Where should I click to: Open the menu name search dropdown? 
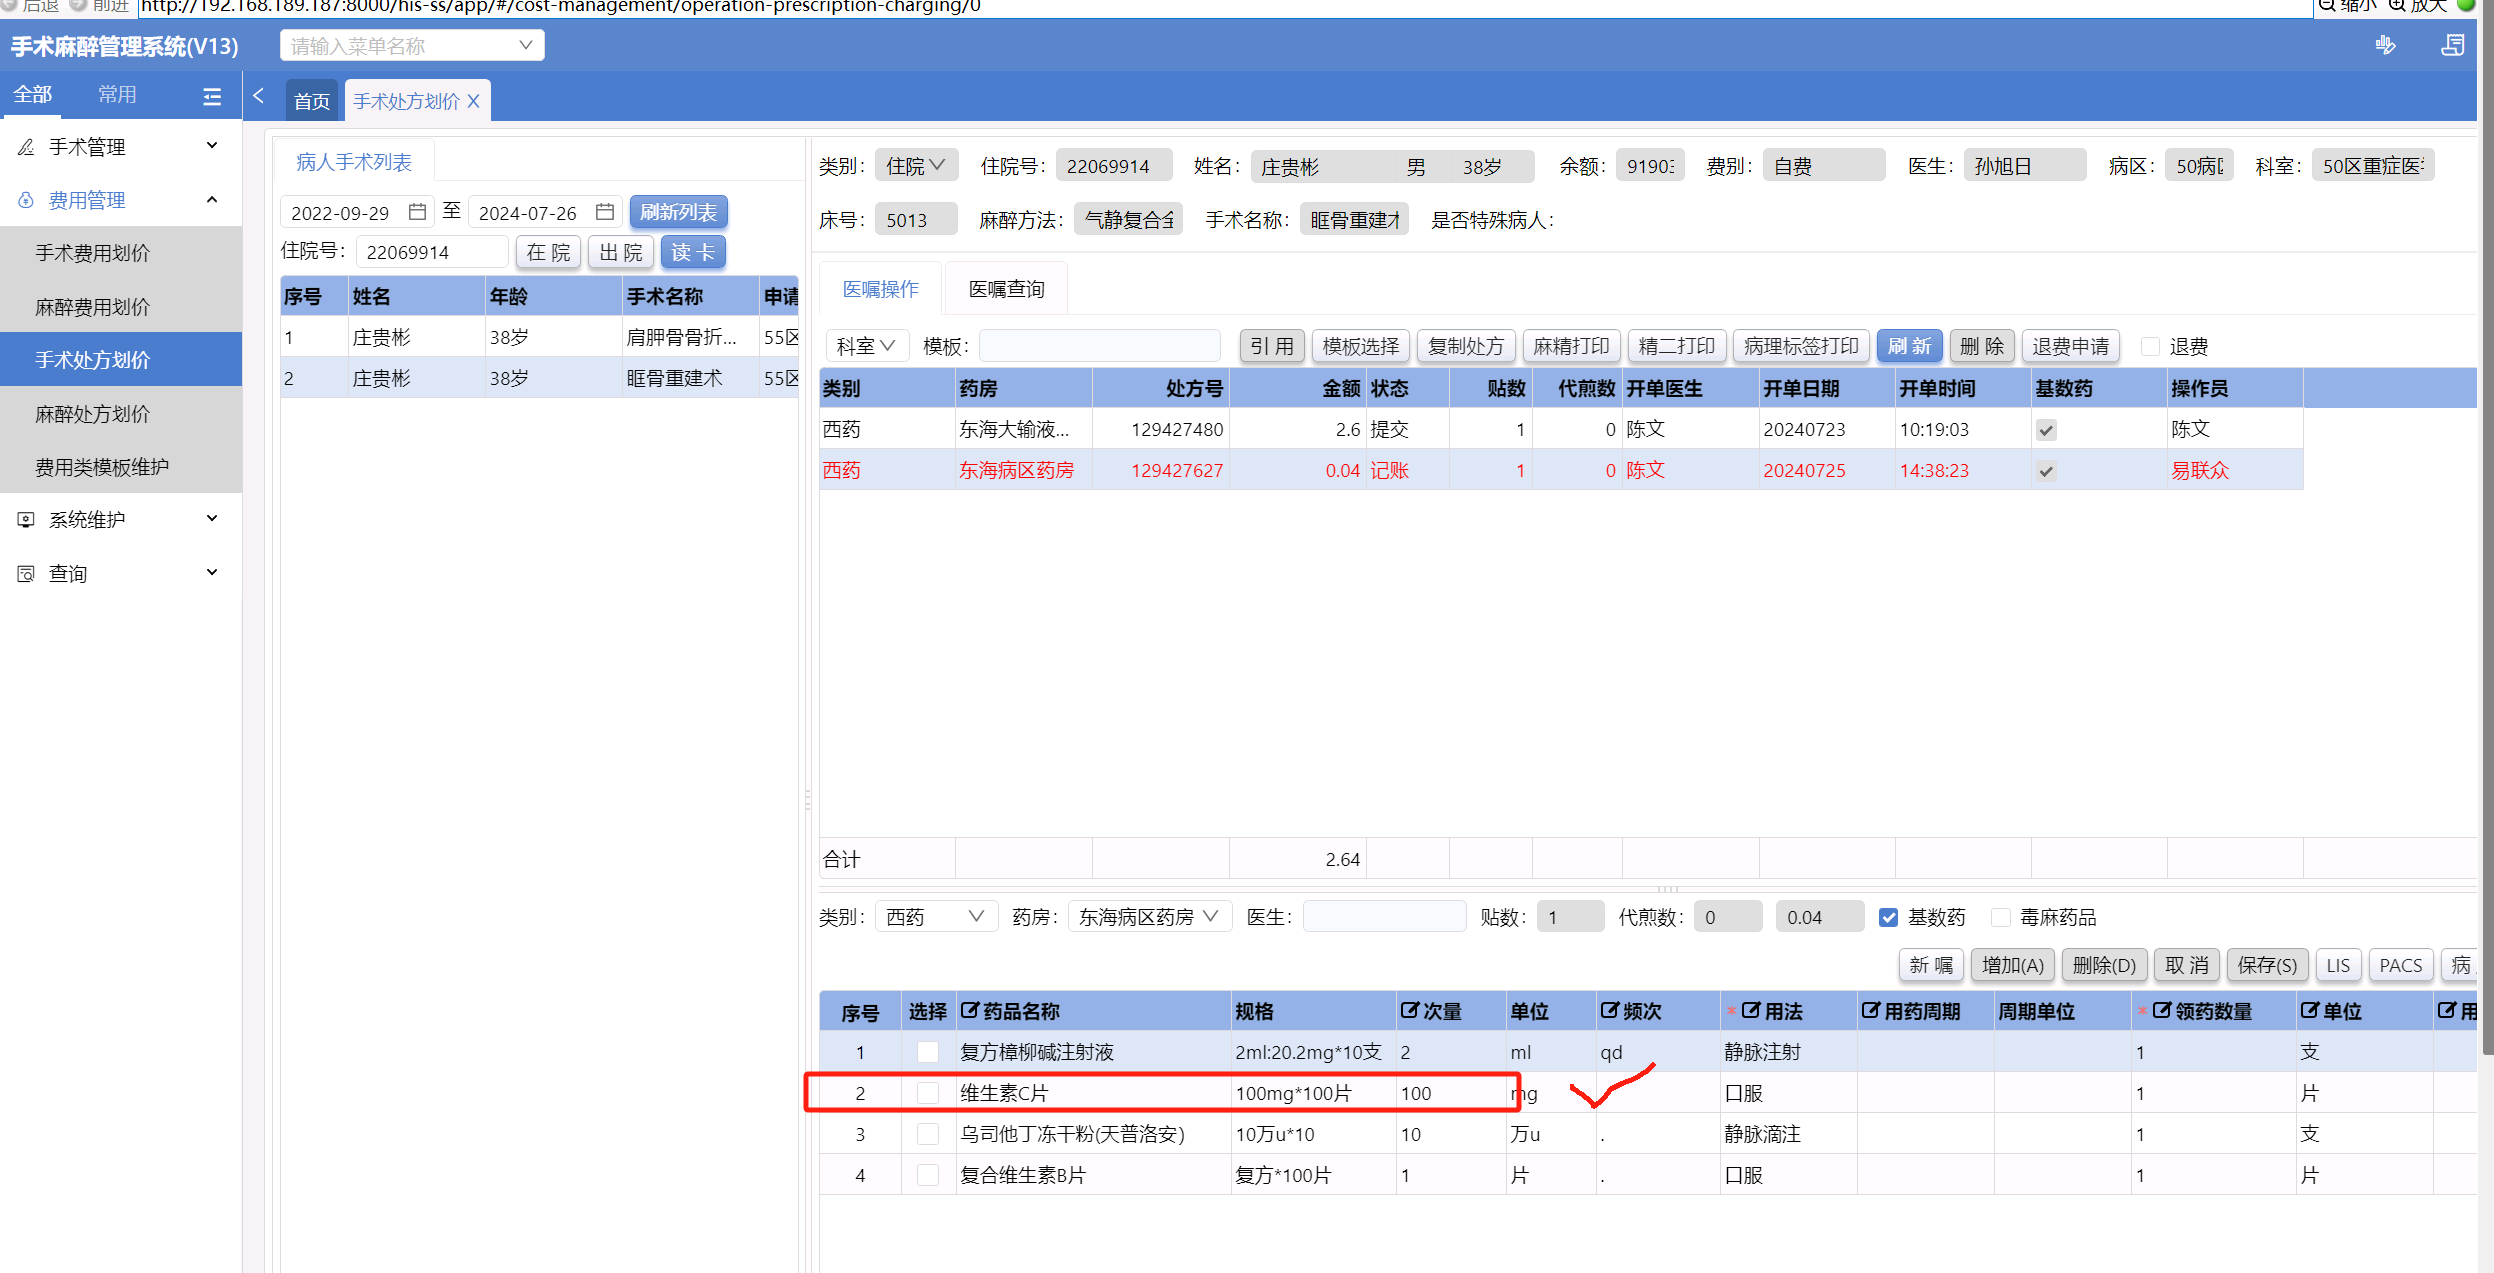point(412,45)
